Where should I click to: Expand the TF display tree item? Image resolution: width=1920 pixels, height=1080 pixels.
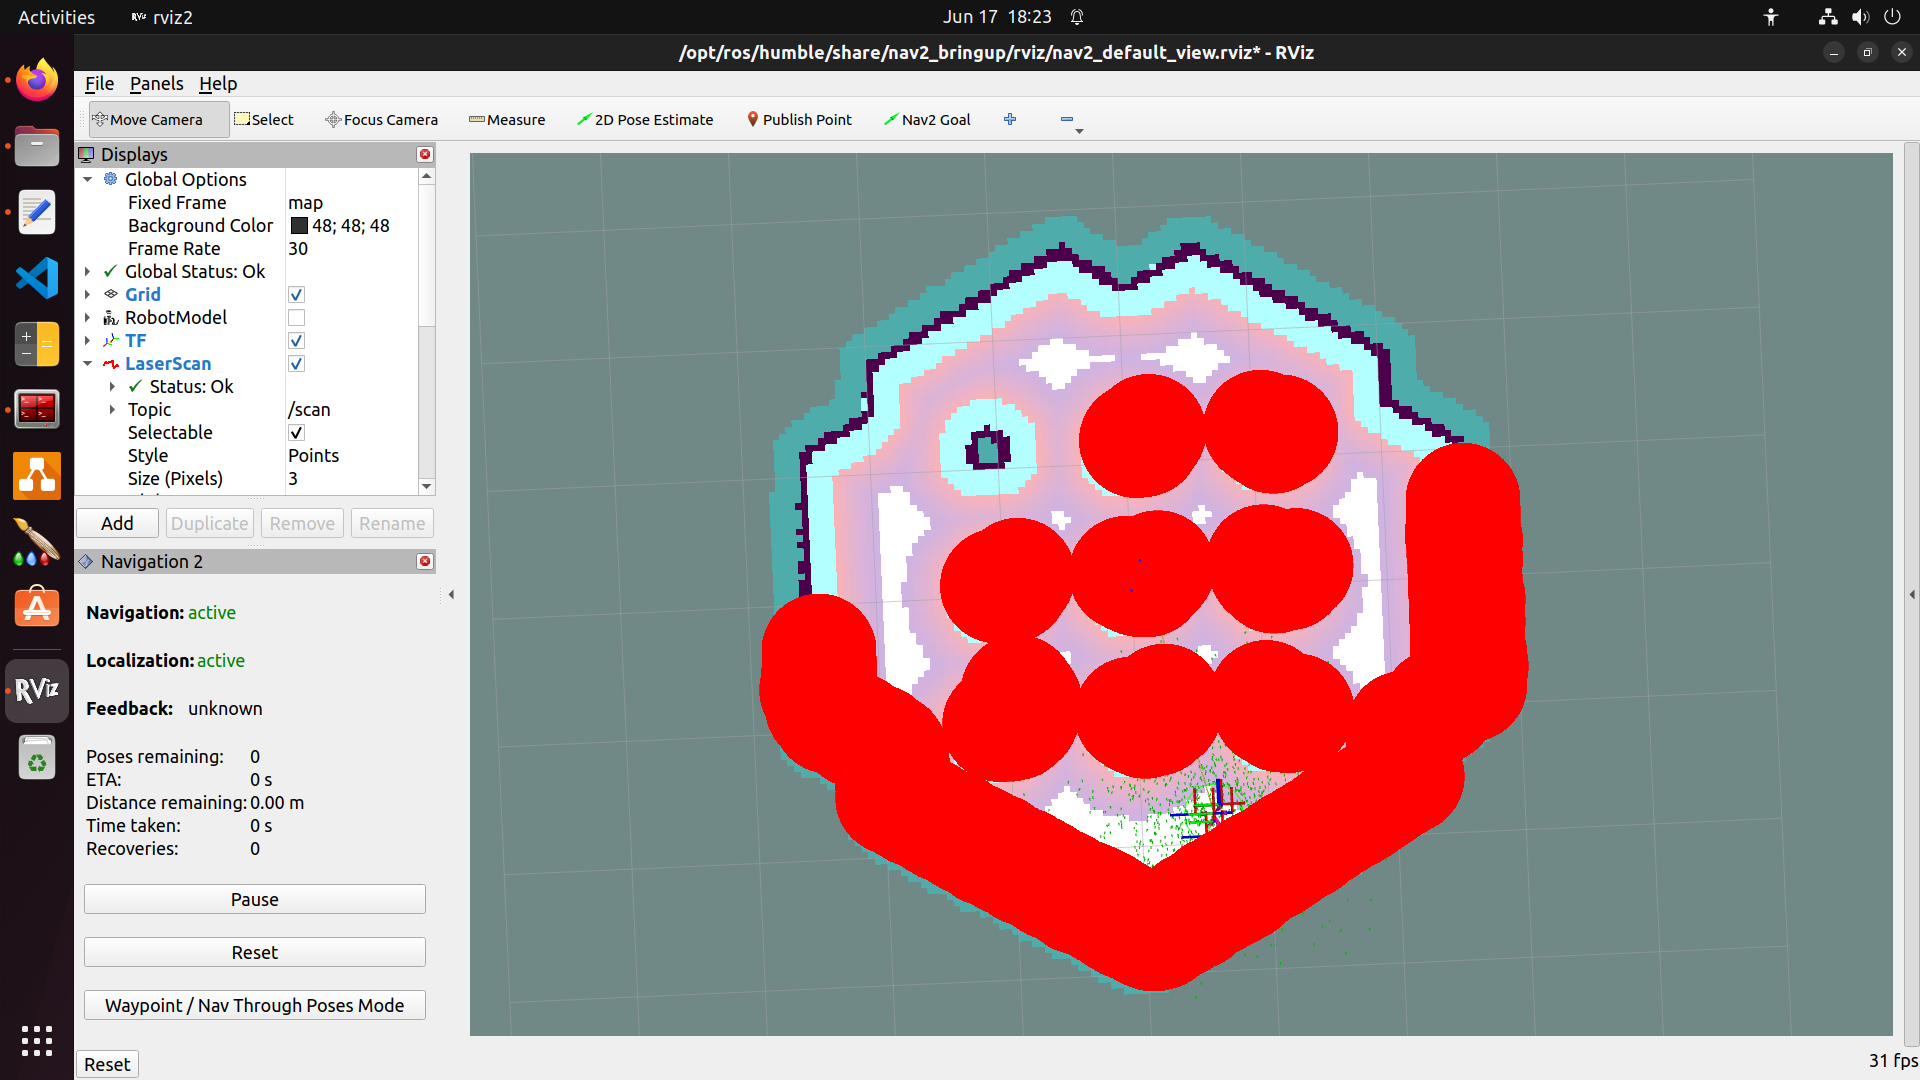point(88,340)
